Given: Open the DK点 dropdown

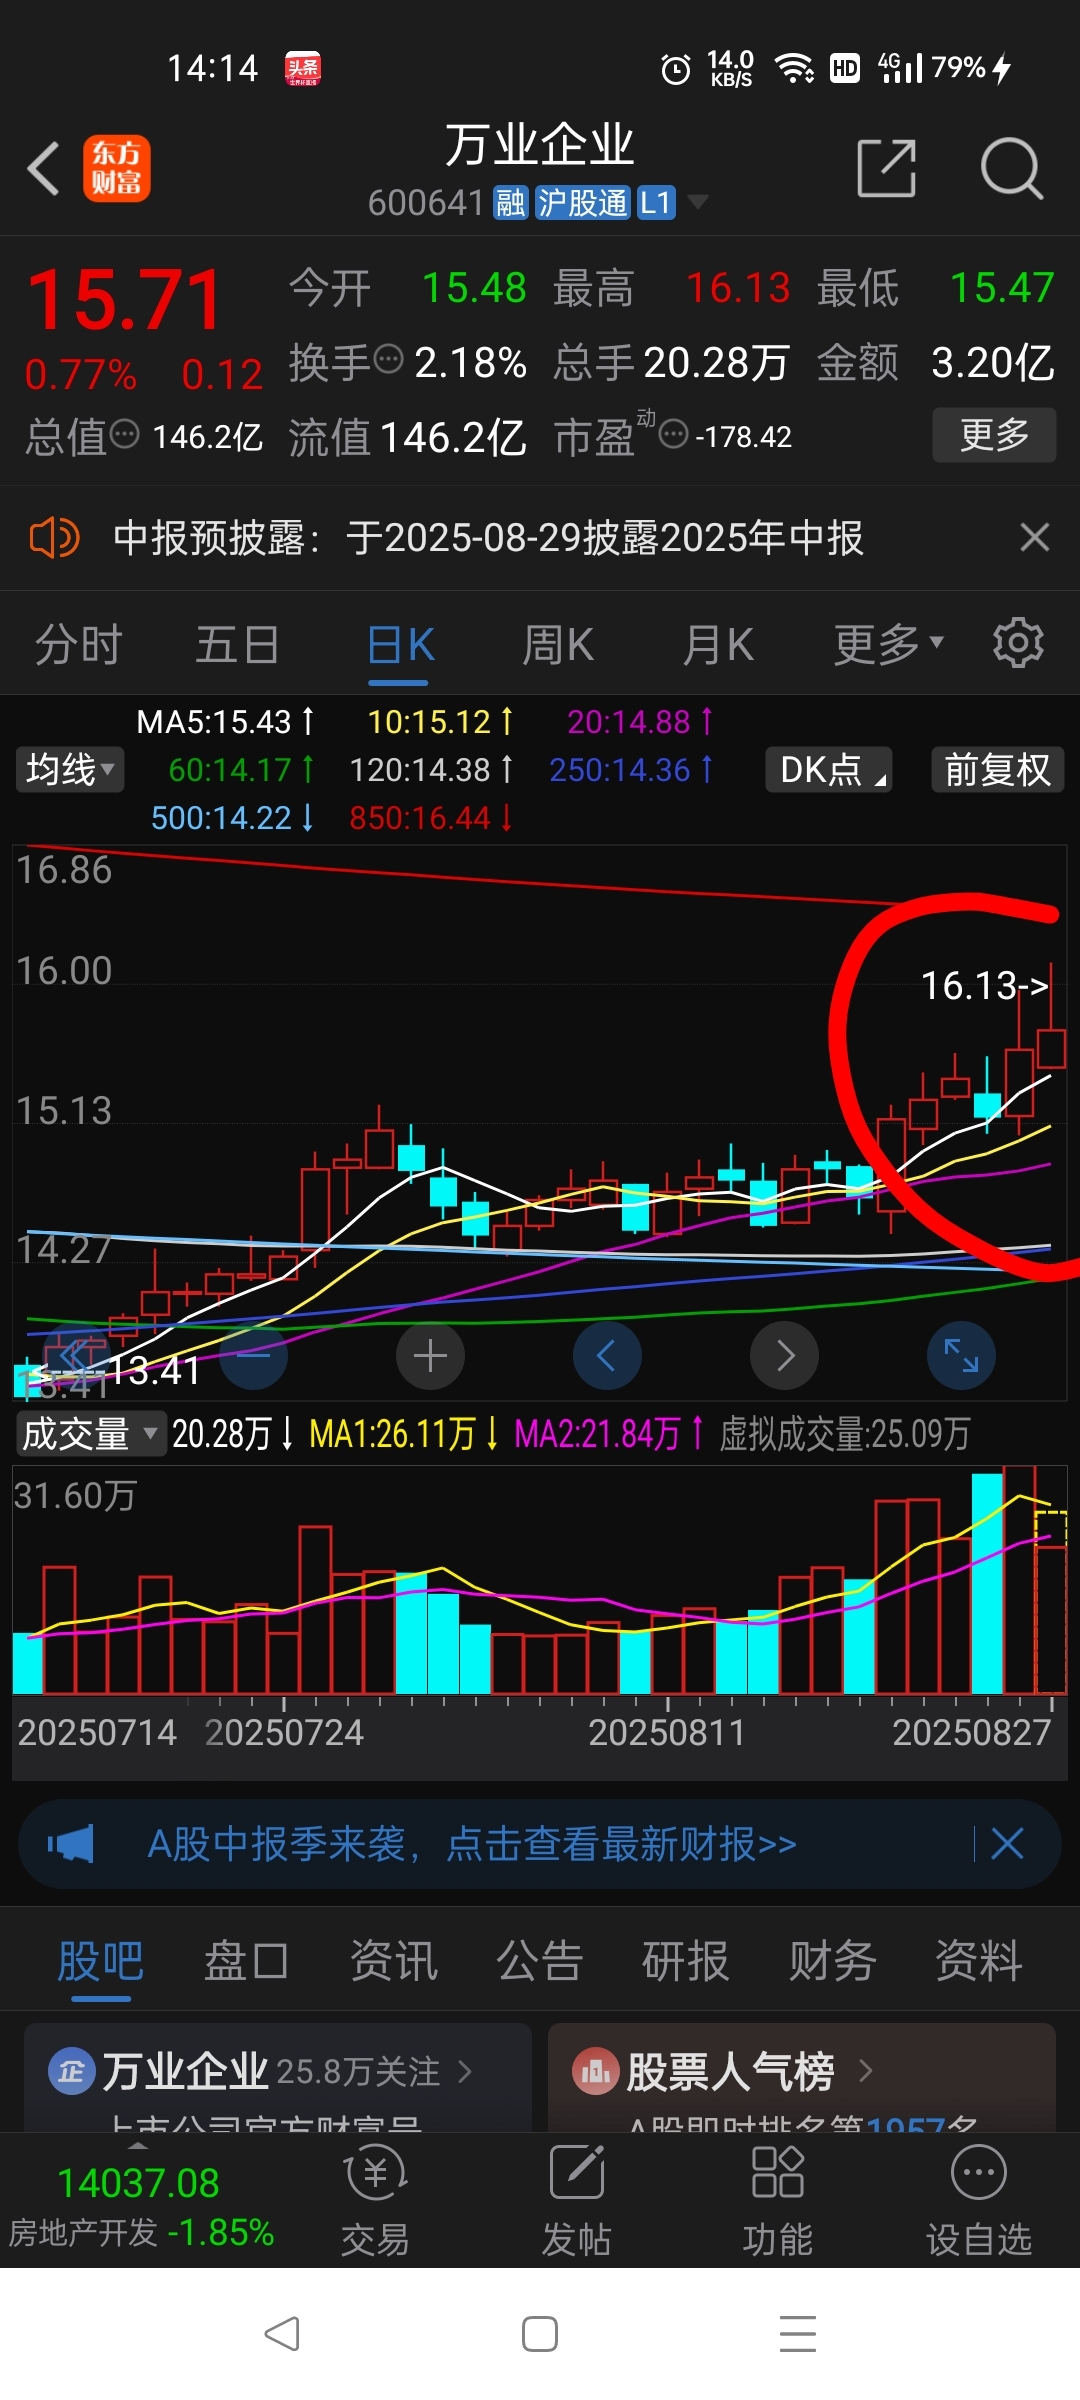Looking at the screenshot, I should point(829,770).
